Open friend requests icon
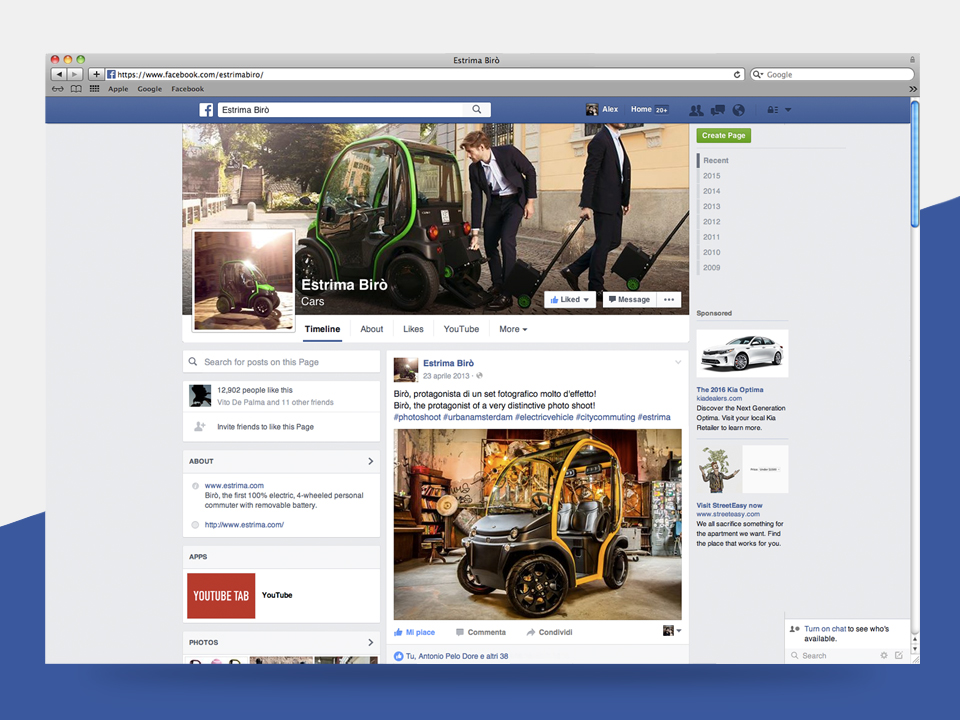Viewport: 960px width, 720px height. [x=696, y=110]
